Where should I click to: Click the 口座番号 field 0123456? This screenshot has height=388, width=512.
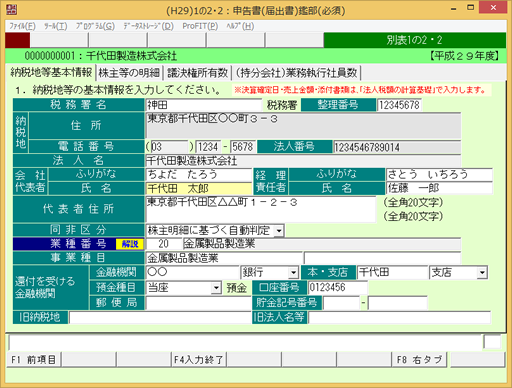[338, 288]
